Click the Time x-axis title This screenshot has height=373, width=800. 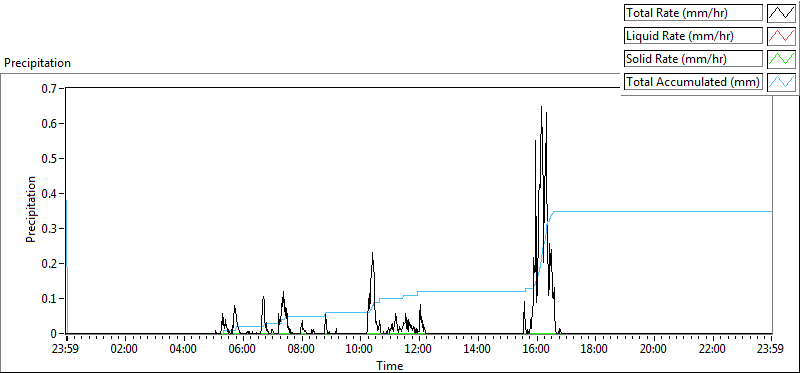pyautogui.click(x=390, y=365)
